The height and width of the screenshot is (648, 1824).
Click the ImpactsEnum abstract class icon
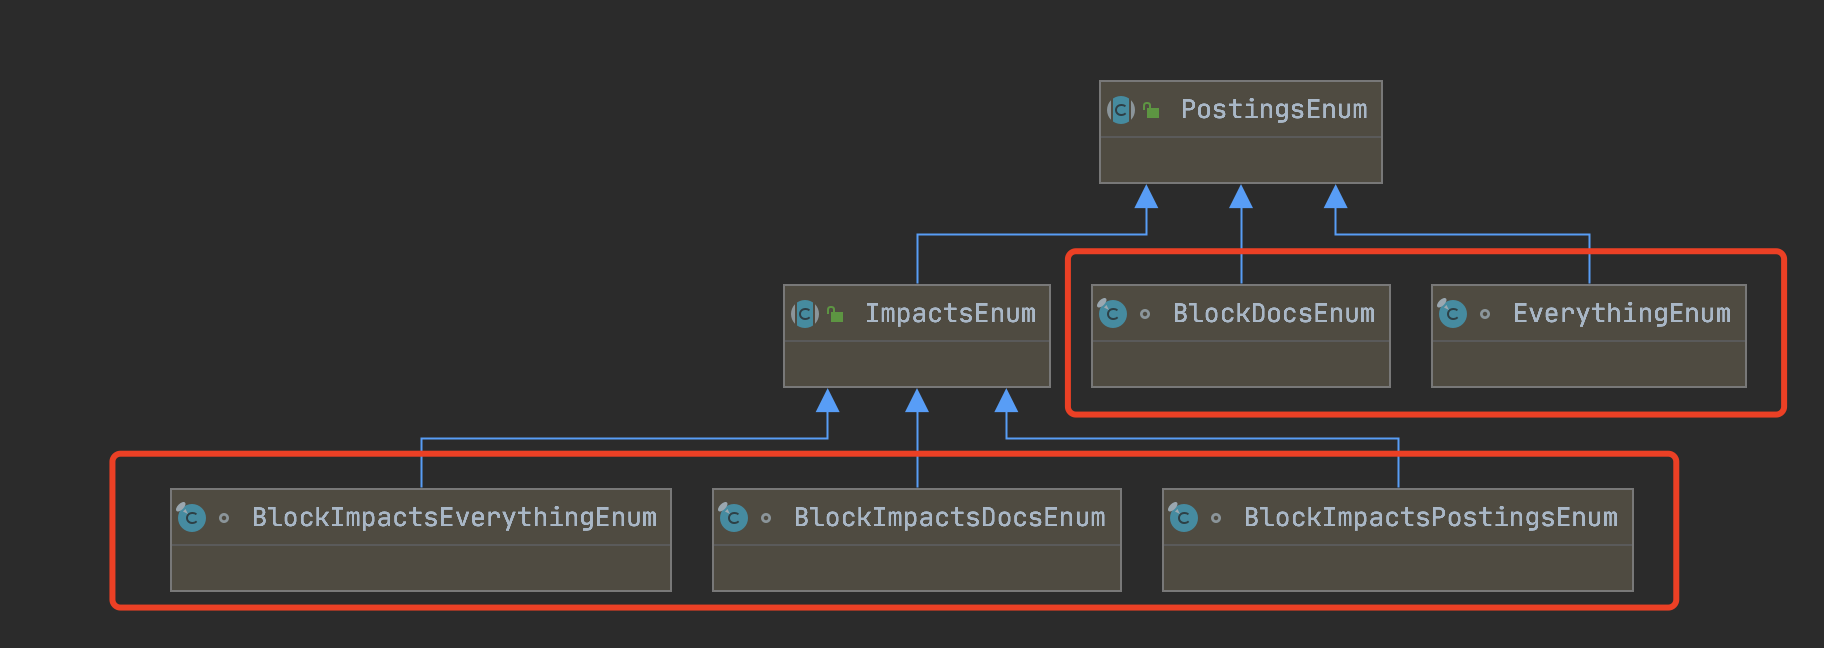pyautogui.click(x=805, y=314)
